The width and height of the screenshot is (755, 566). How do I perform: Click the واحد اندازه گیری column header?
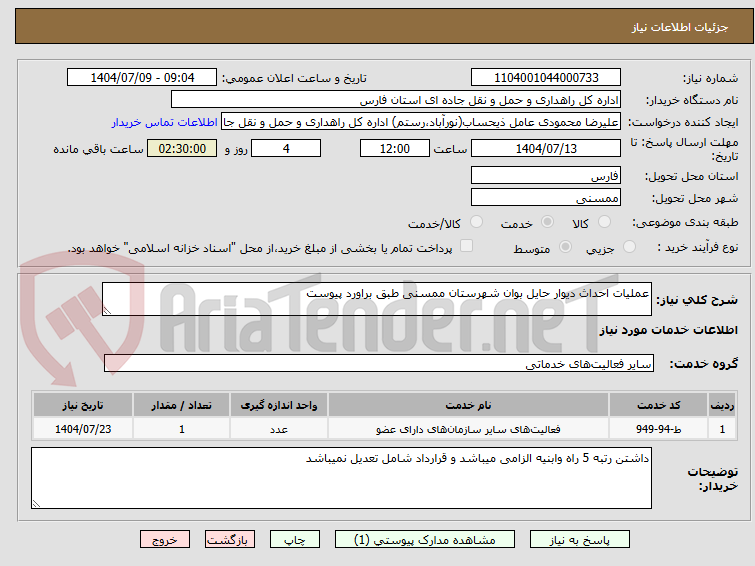(279, 405)
